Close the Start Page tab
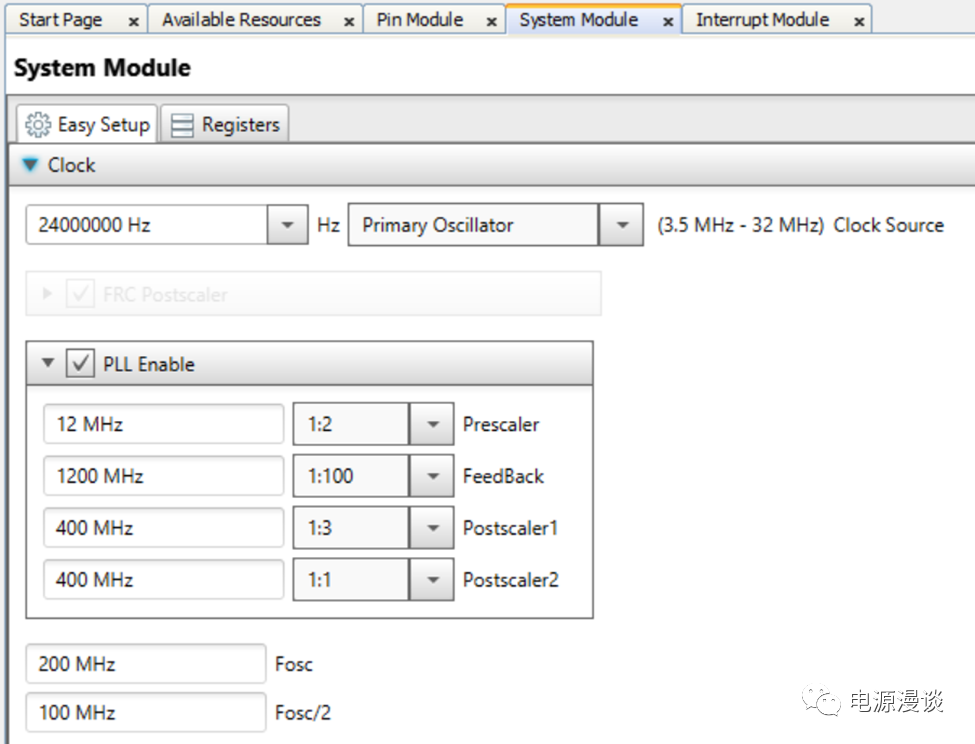Screen dimensions: 975x744 [x=134, y=21]
